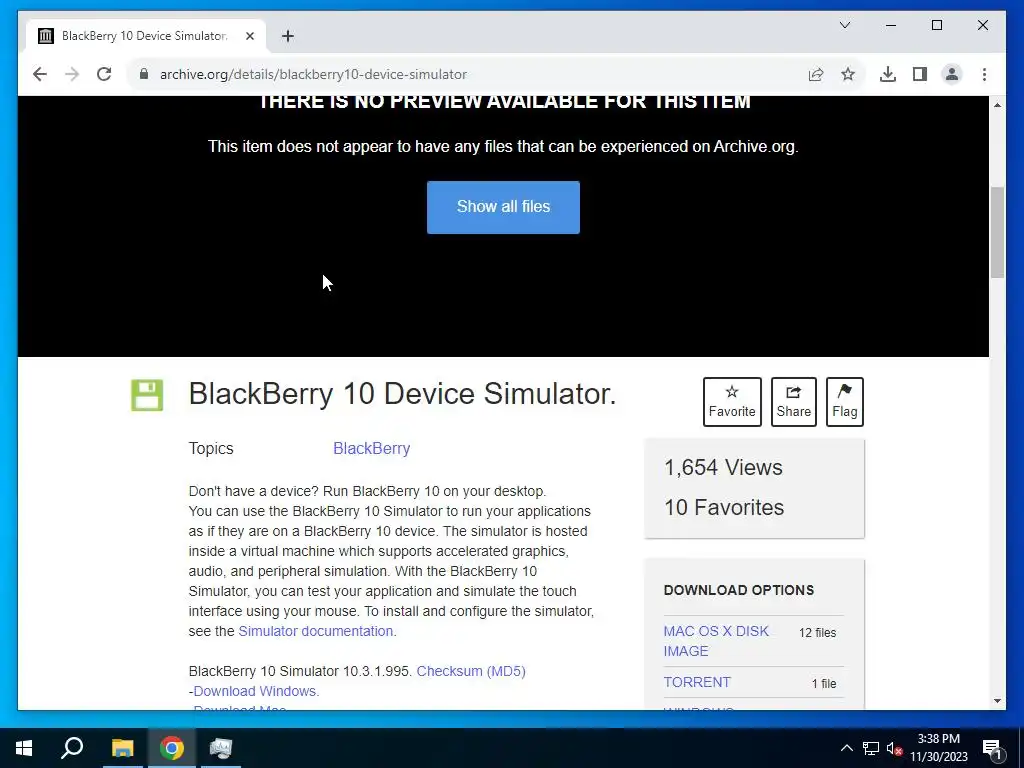Screen dimensions: 1024x768
Task: Open MAC OS X DISK IMAGE download option
Action: coord(716,641)
